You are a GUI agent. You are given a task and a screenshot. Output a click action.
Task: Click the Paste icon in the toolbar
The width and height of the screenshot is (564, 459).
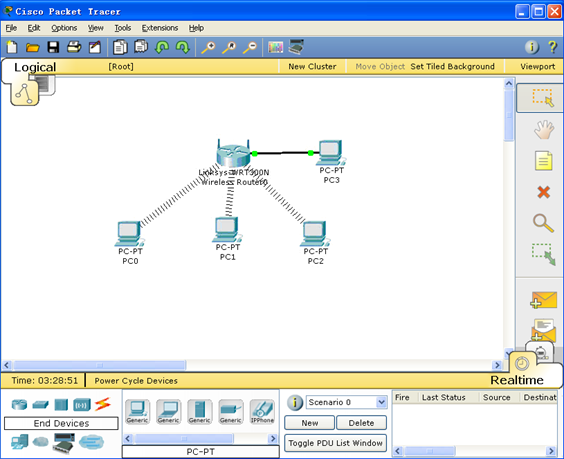pyautogui.click(x=141, y=47)
